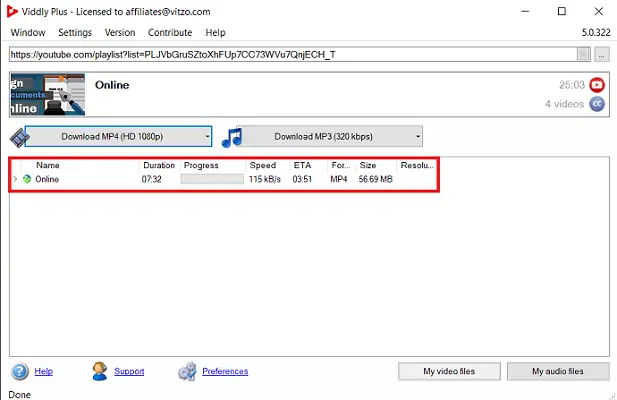Click the CC subtitles icon
617x400 pixels.
click(x=597, y=104)
